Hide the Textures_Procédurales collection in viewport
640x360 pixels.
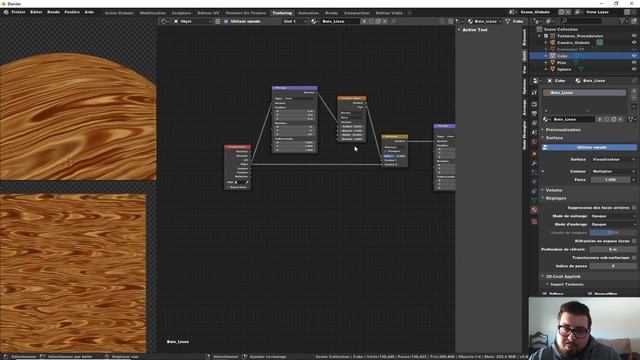point(634,36)
